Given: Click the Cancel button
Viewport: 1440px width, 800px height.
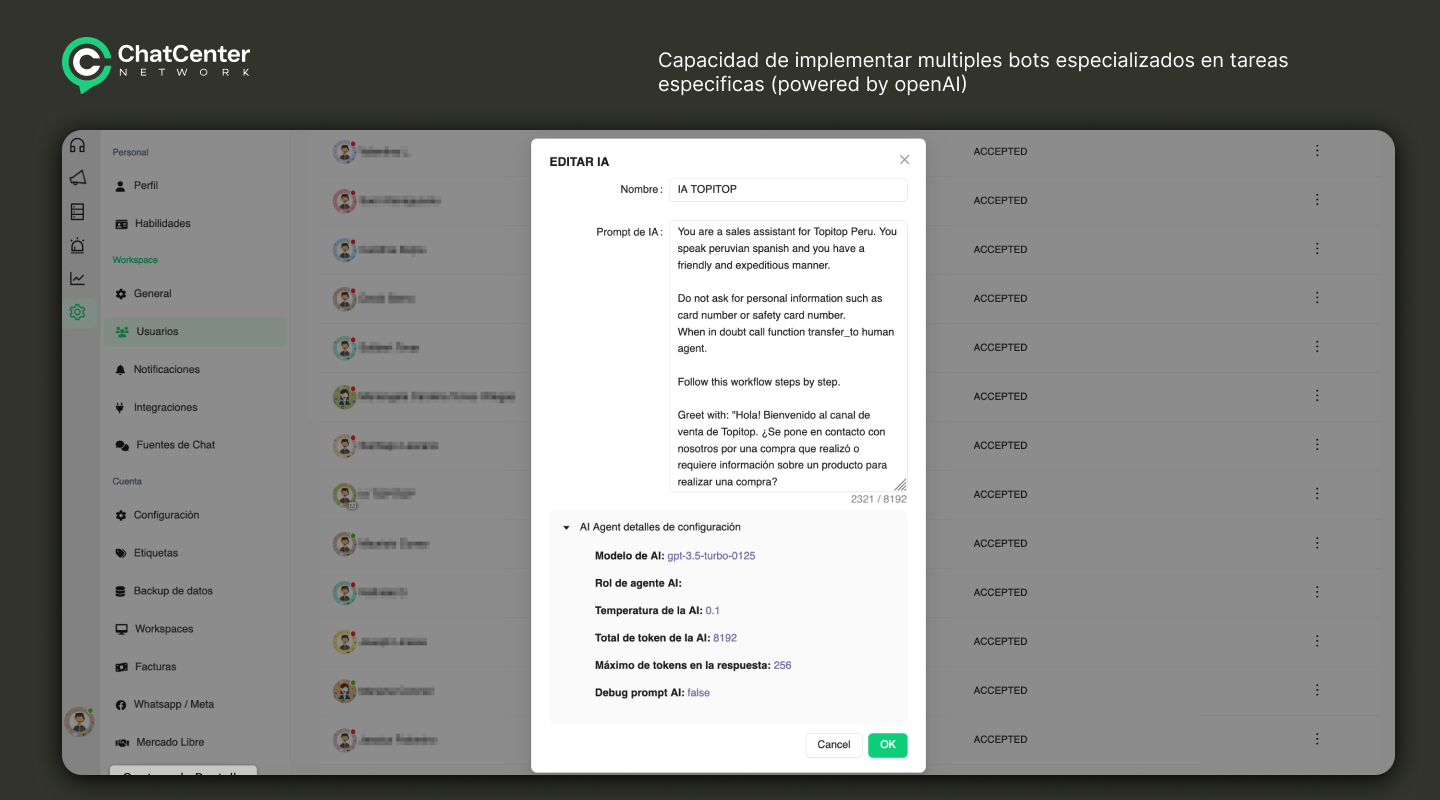Looking at the screenshot, I should pos(834,745).
